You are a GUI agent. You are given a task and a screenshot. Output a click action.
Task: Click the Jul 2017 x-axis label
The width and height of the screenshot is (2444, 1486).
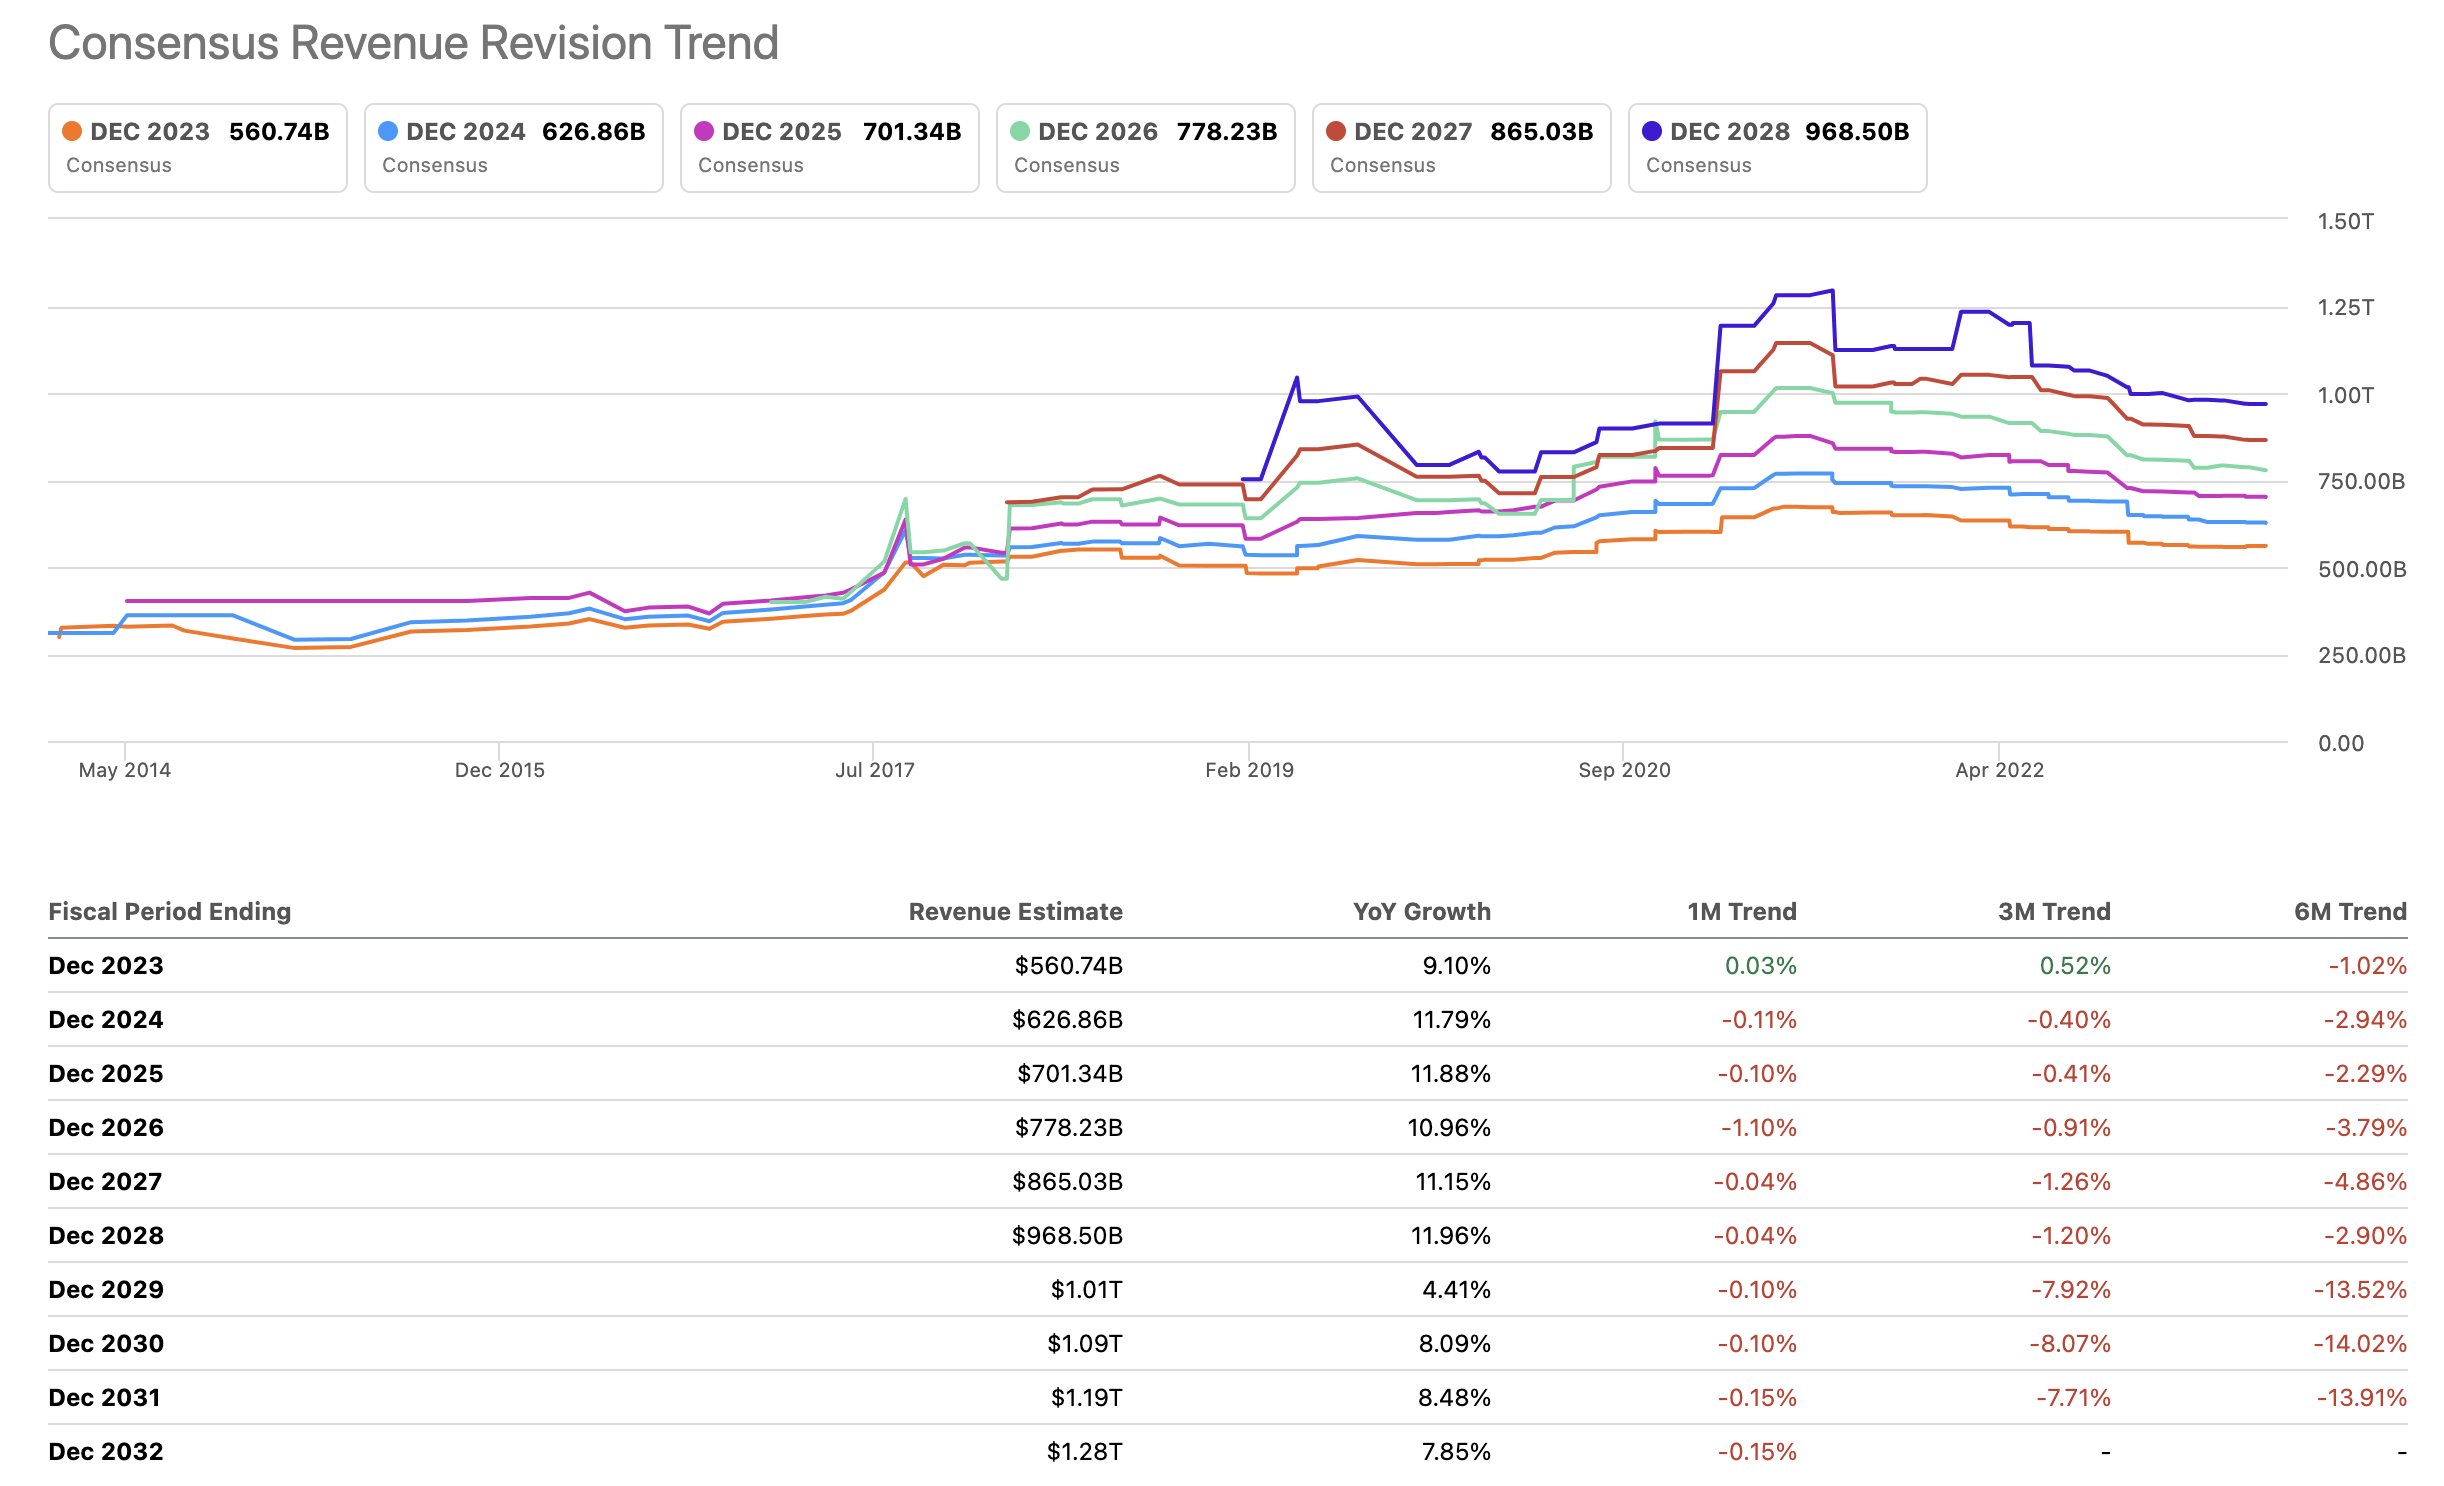tap(875, 770)
